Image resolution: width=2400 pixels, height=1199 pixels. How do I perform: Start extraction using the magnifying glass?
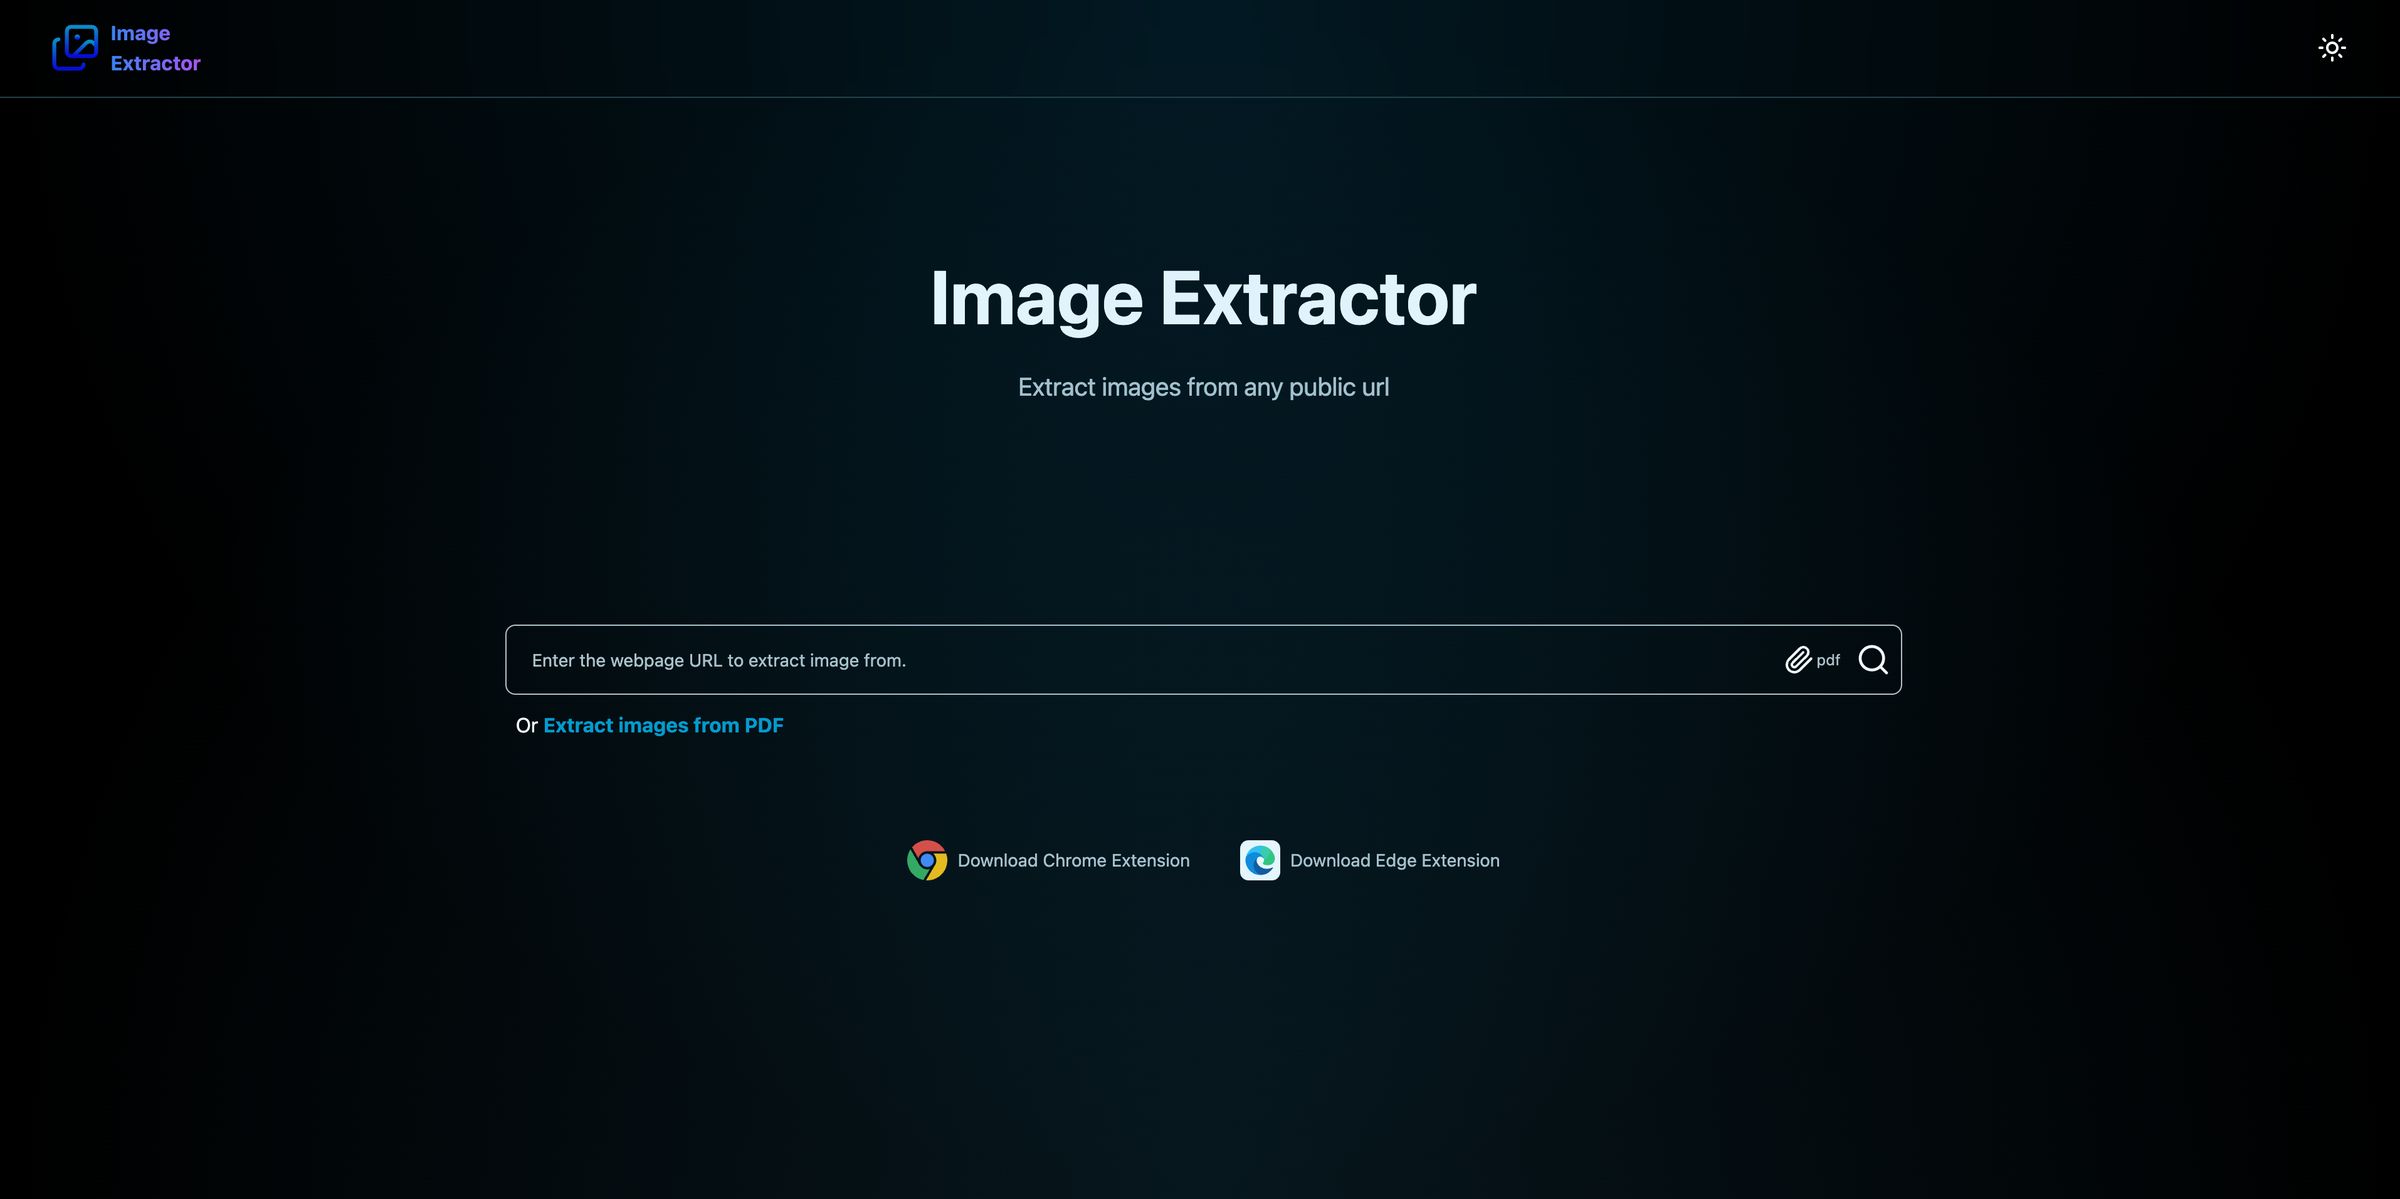[1872, 660]
